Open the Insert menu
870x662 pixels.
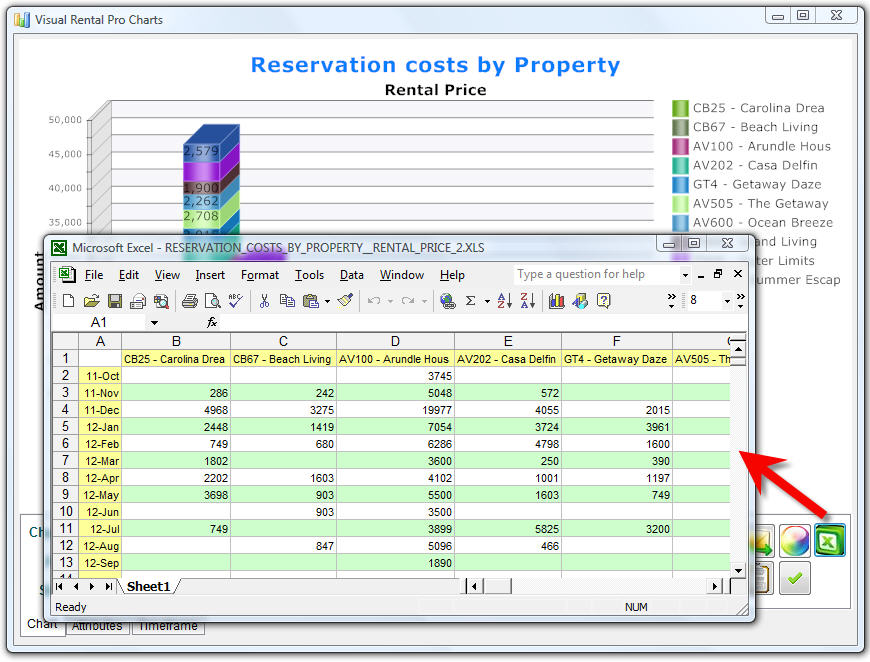210,275
